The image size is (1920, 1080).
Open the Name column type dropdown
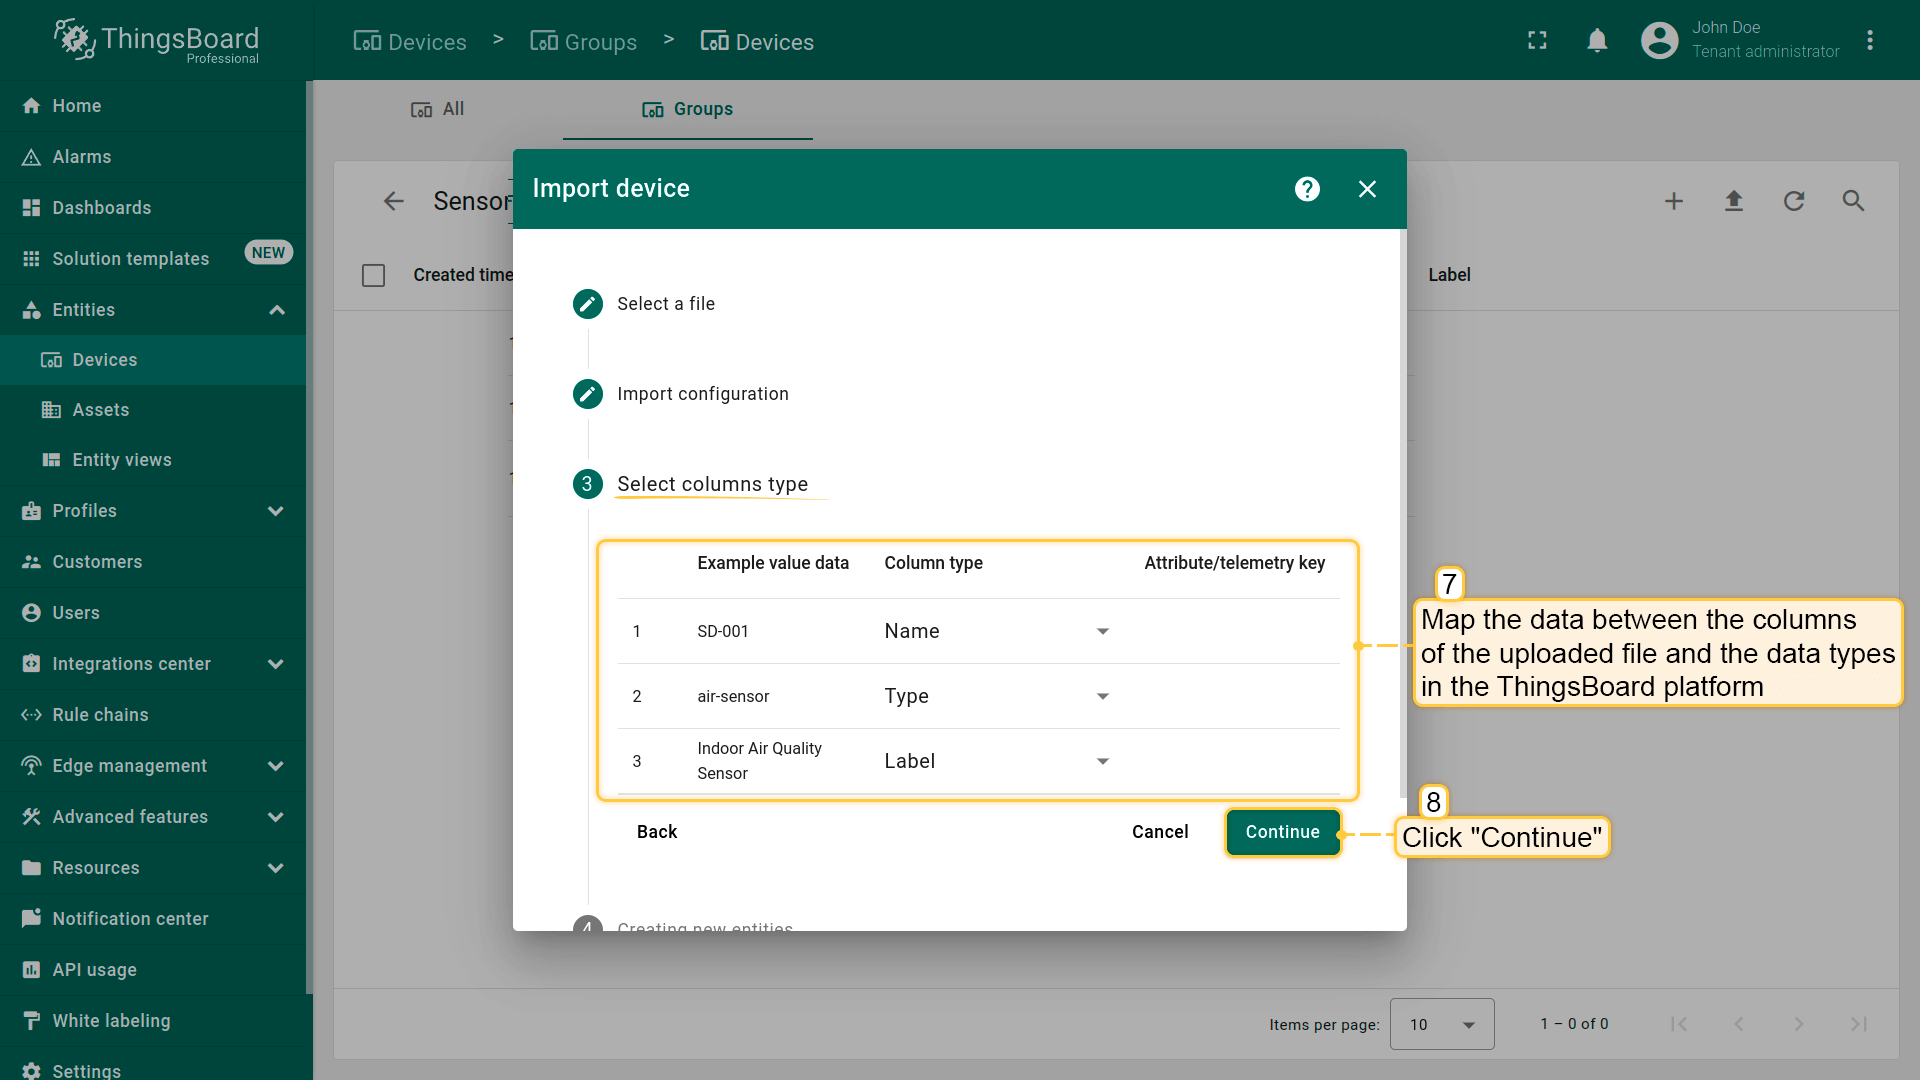pos(996,631)
